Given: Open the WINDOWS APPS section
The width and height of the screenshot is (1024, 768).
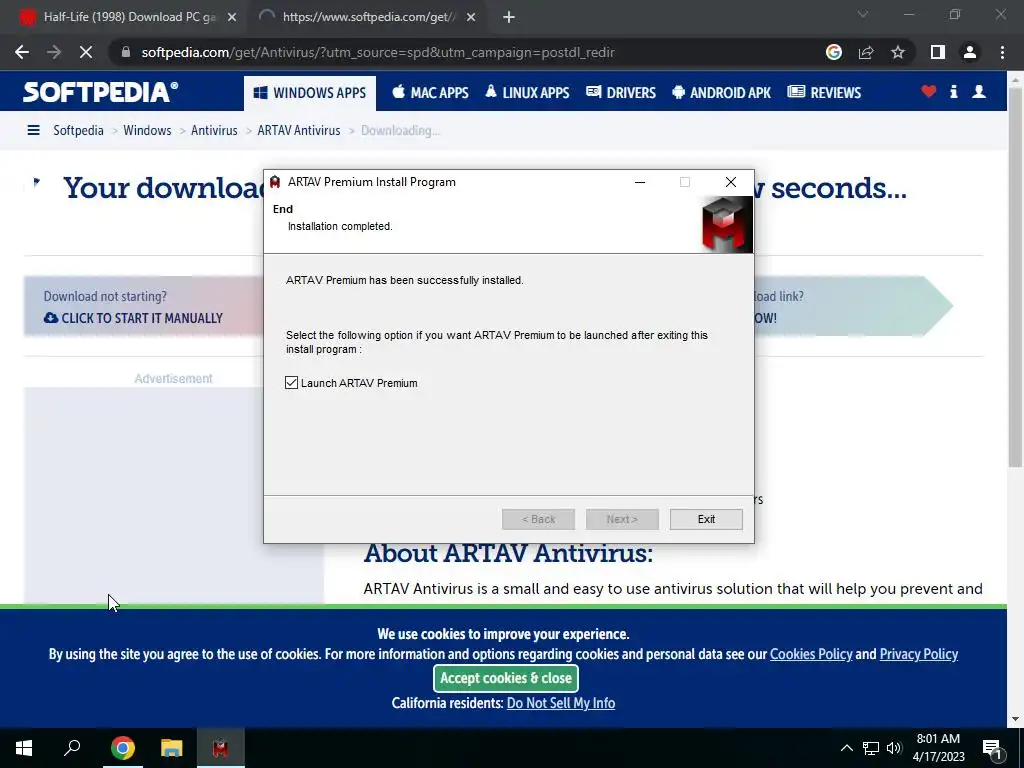Looking at the screenshot, I should click(x=310, y=93).
